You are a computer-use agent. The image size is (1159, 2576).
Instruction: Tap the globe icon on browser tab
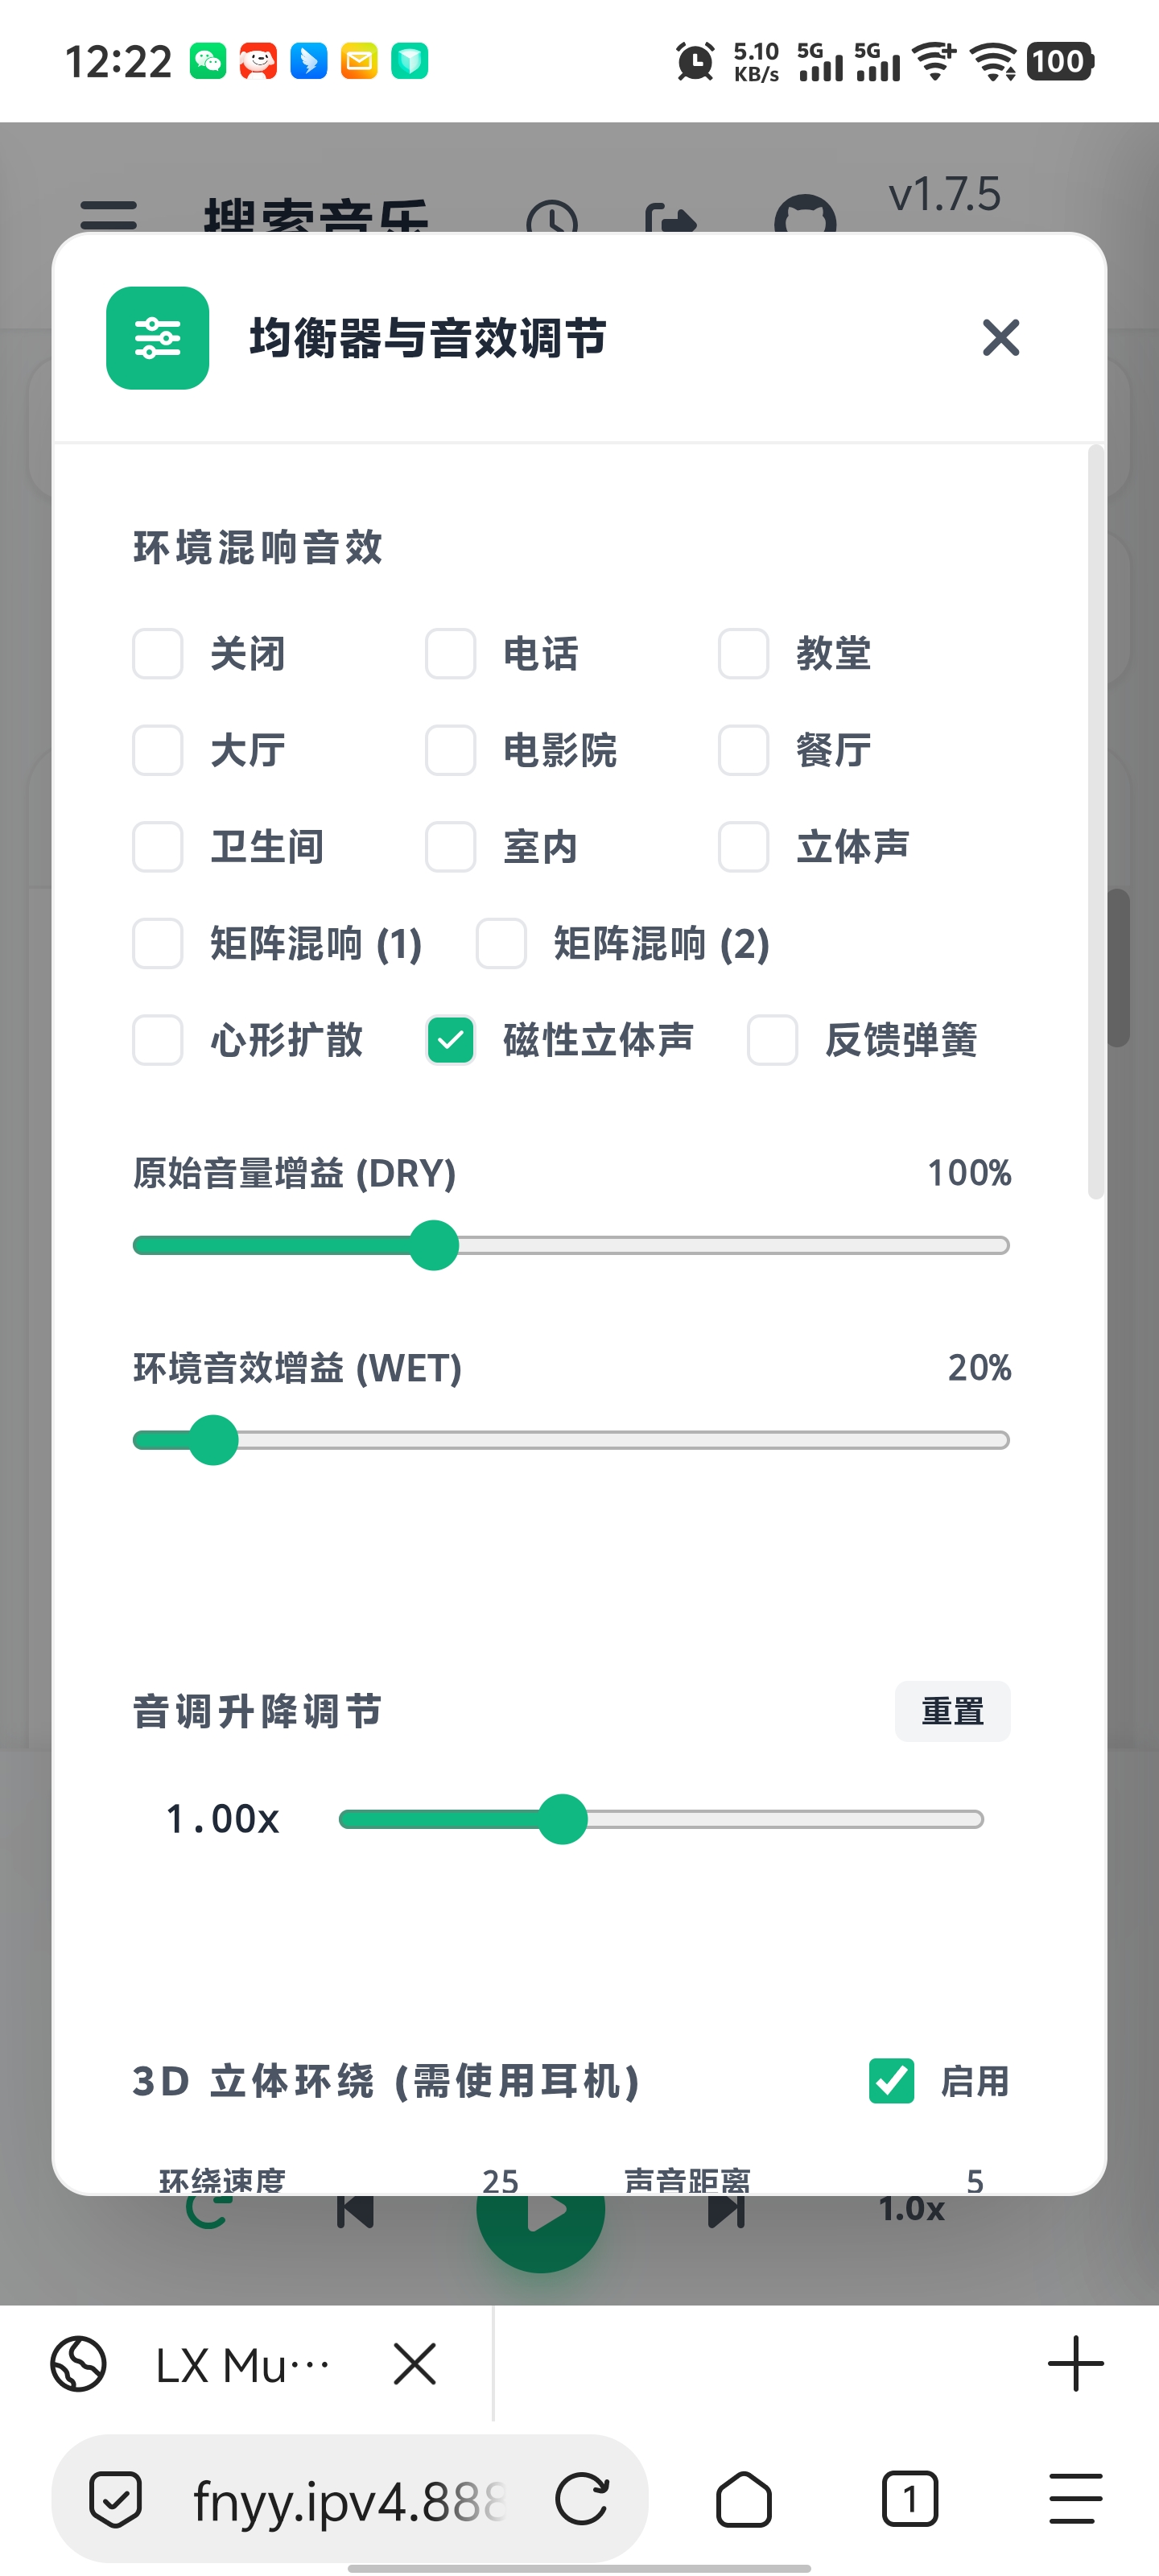pos(79,2364)
